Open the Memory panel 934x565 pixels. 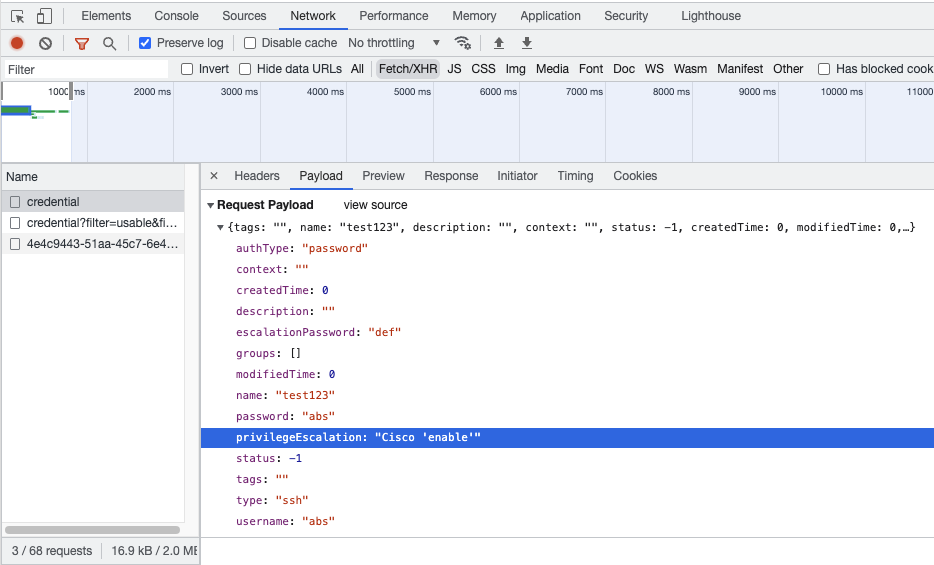474,15
